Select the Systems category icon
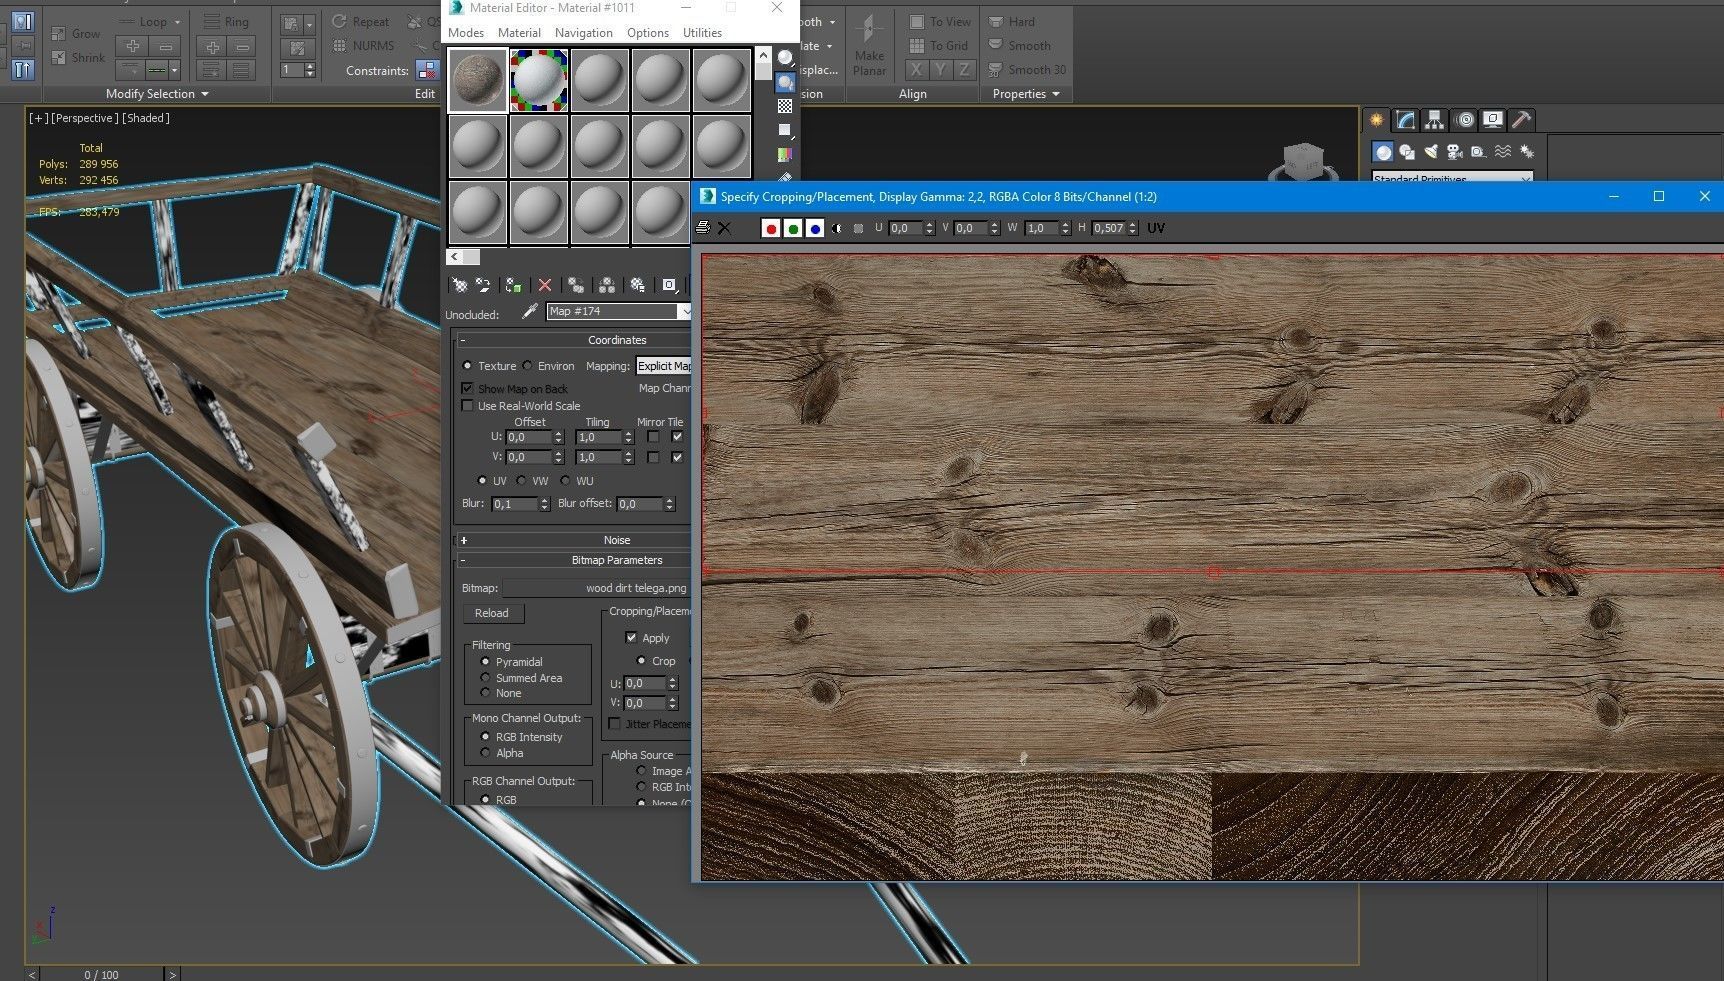The height and width of the screenshot is (981, 1724). tap(1527, 152)
